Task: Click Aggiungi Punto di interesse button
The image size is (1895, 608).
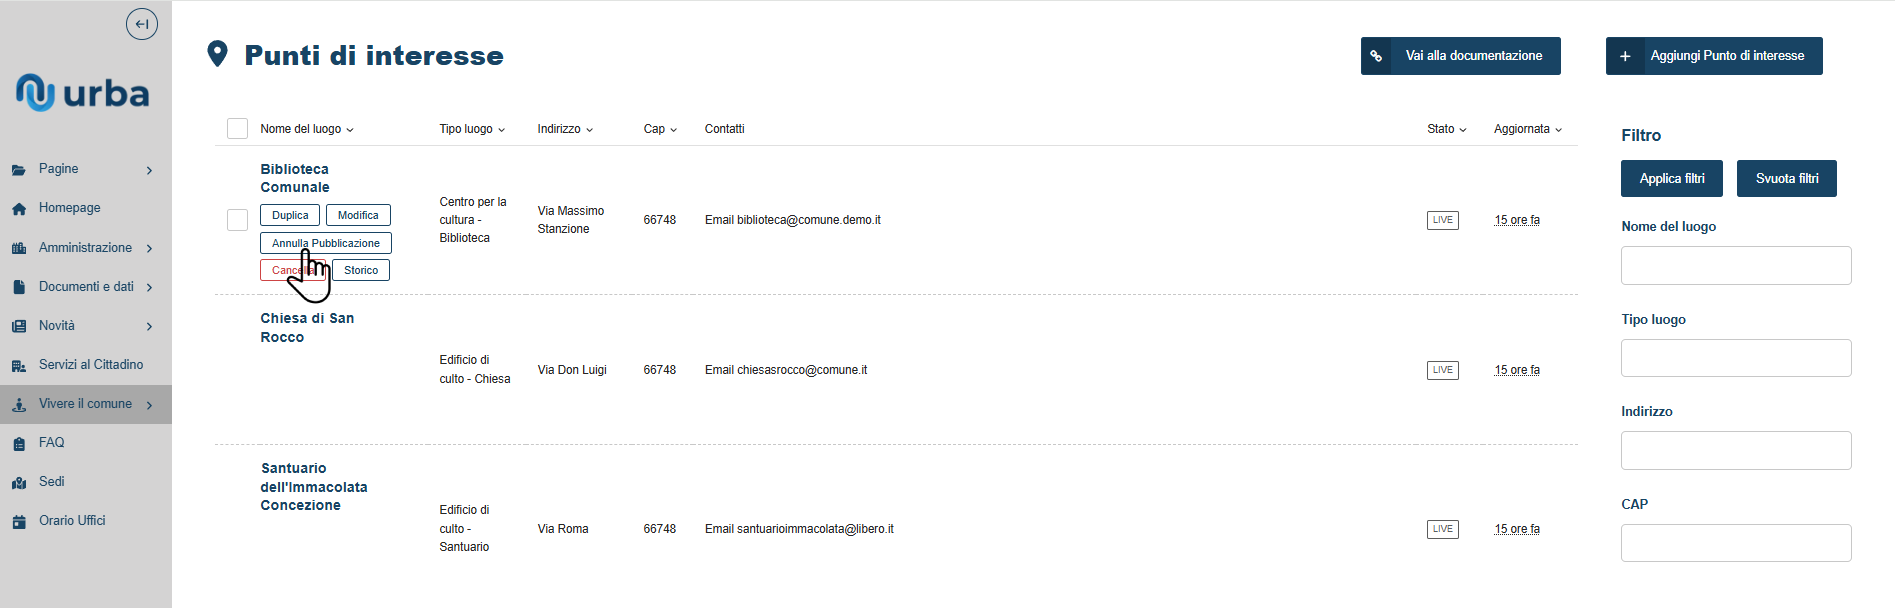Action: 1714,56
